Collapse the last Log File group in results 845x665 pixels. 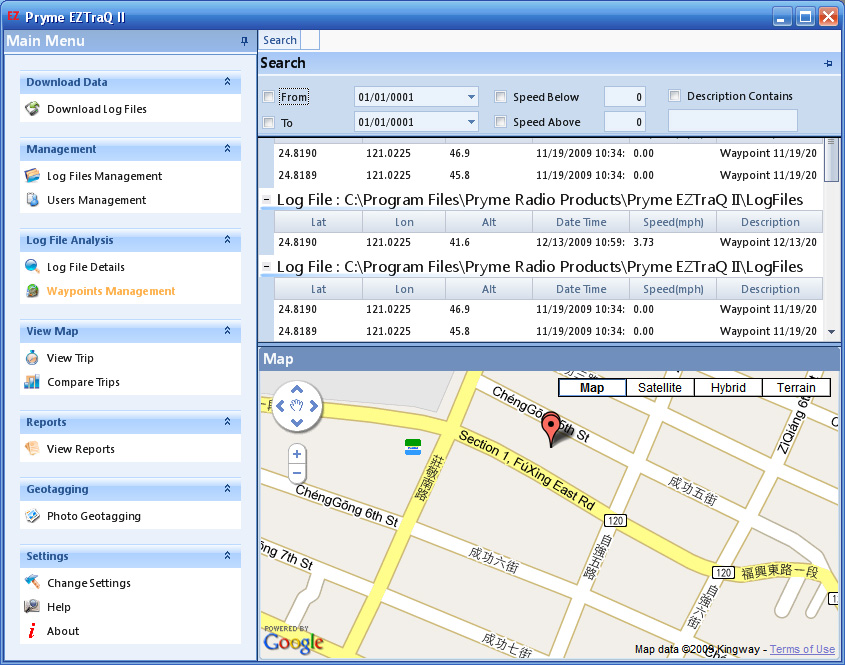click(266, 267)
